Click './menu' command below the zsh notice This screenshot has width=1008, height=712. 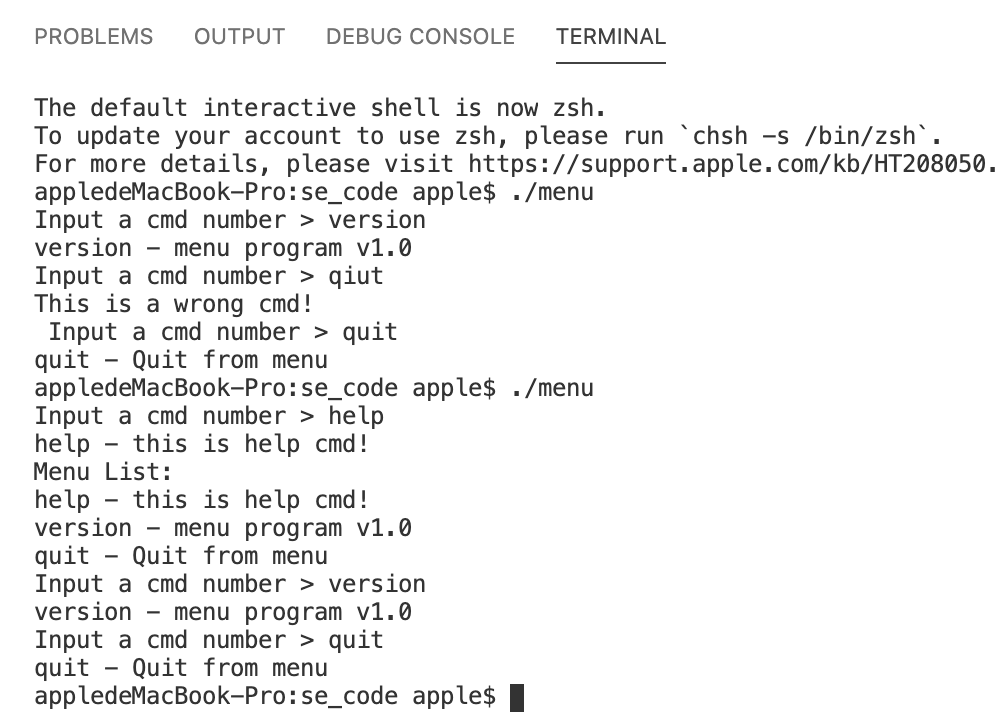click(x=552, y=192)
